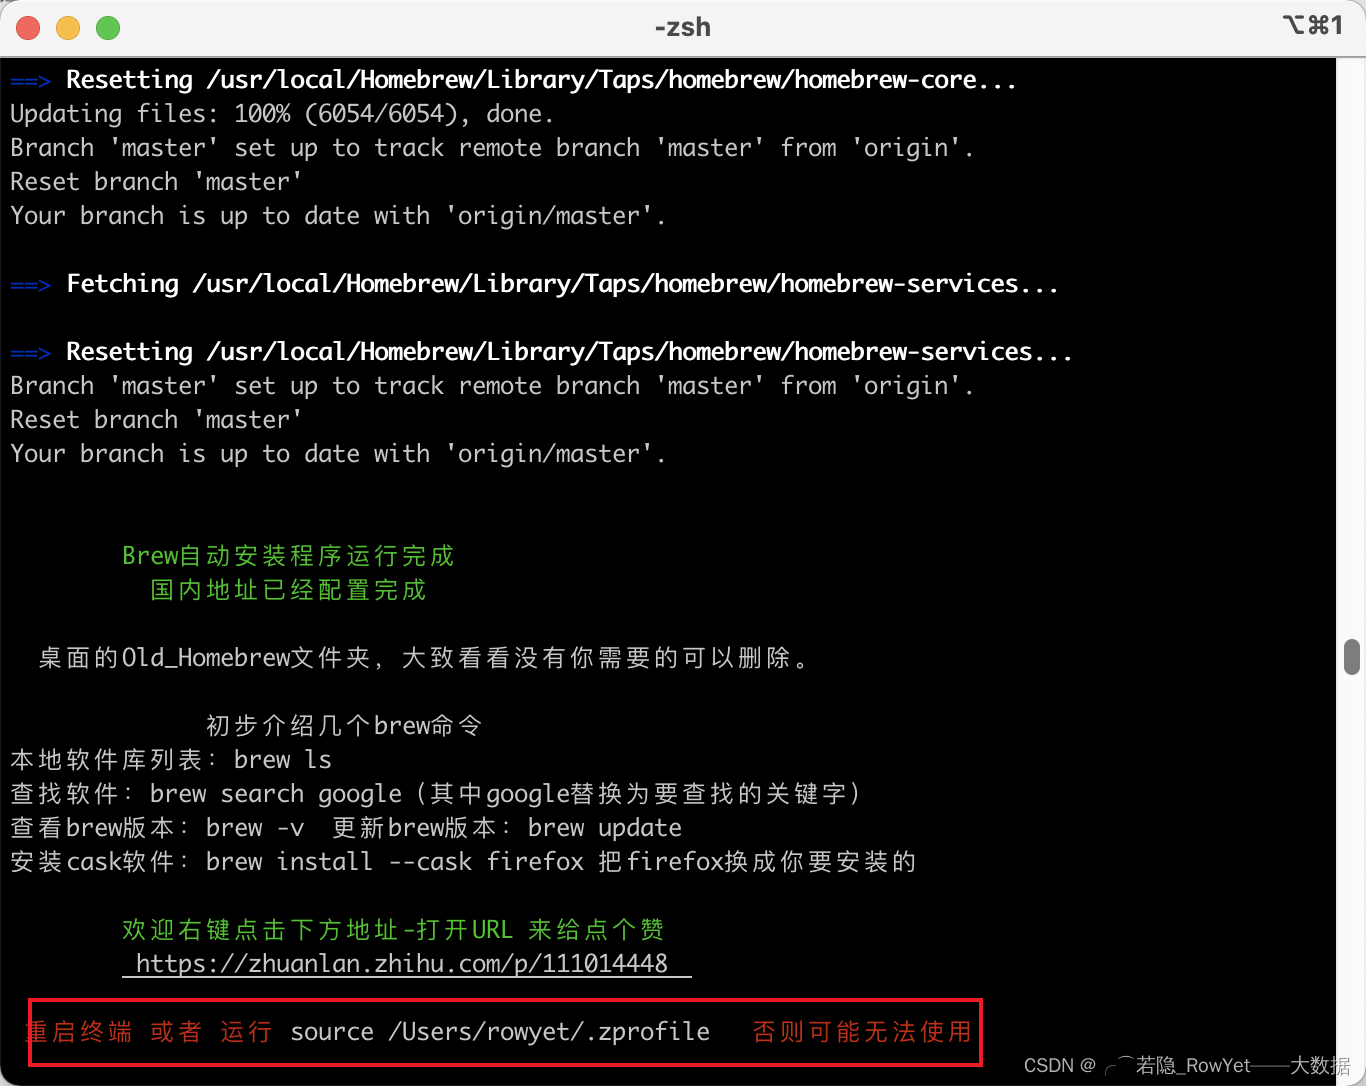Click the ⌥⌘1 shortcut indicator in title bar
The height and width of the screenshot is (1086, 1366).
point(1313,26)
